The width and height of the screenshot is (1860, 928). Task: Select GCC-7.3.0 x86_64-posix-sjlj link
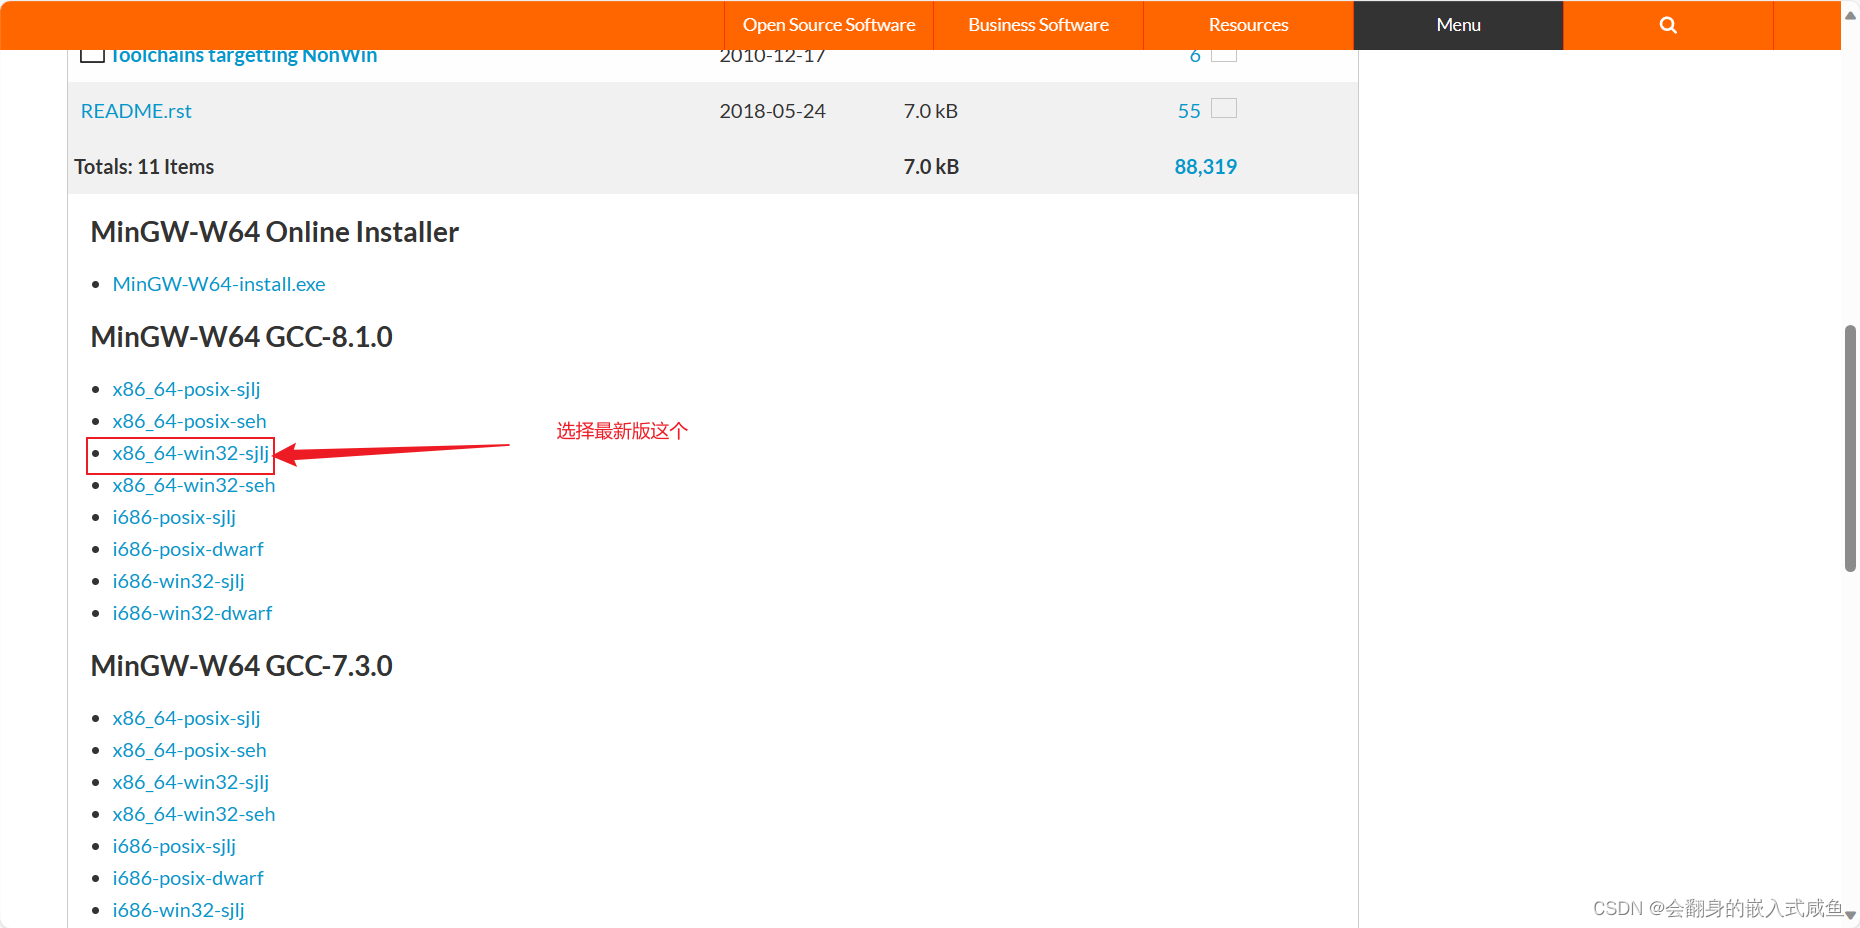(186, 718)
